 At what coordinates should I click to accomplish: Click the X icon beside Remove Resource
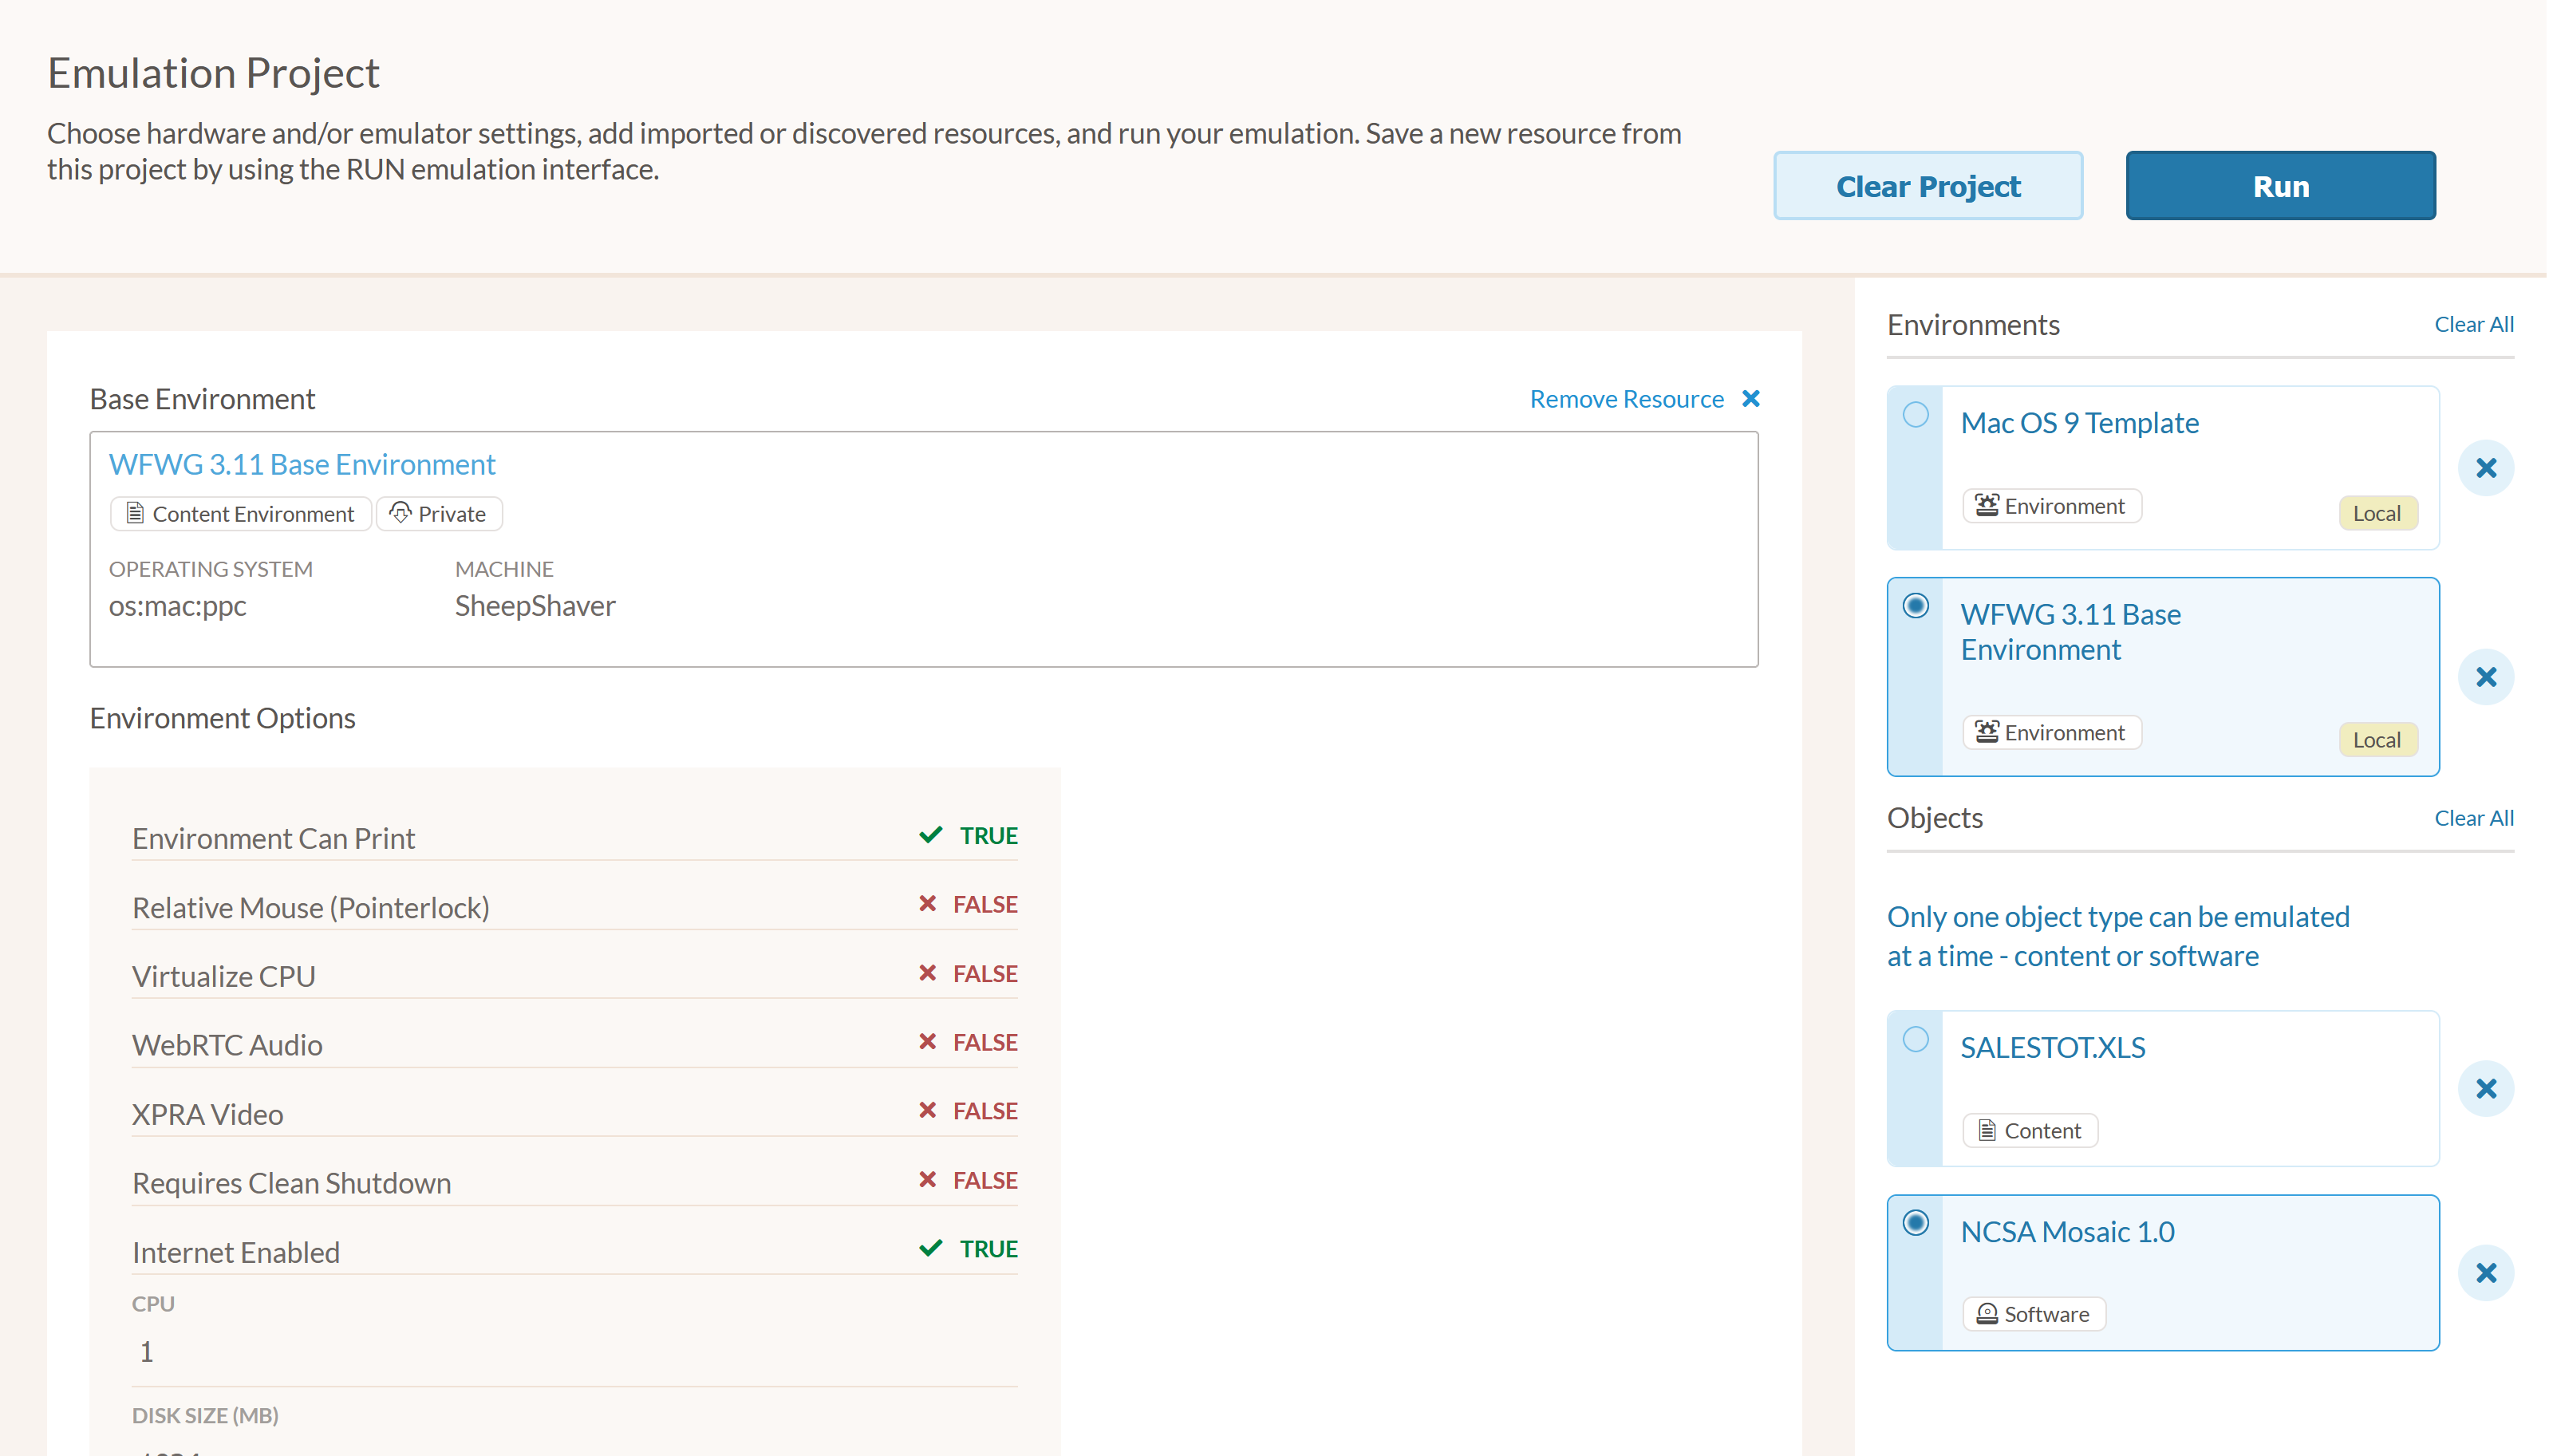click(1750, 399)
